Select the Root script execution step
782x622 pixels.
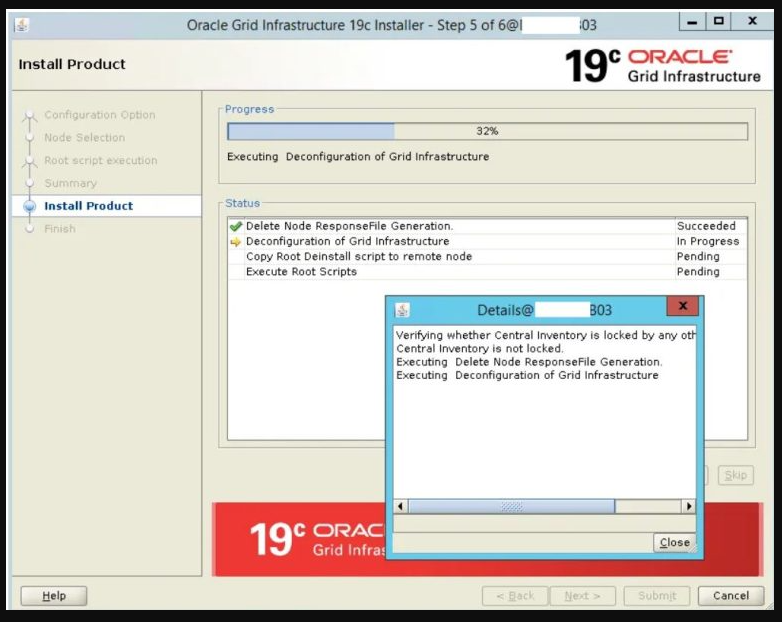click(101, 161)
